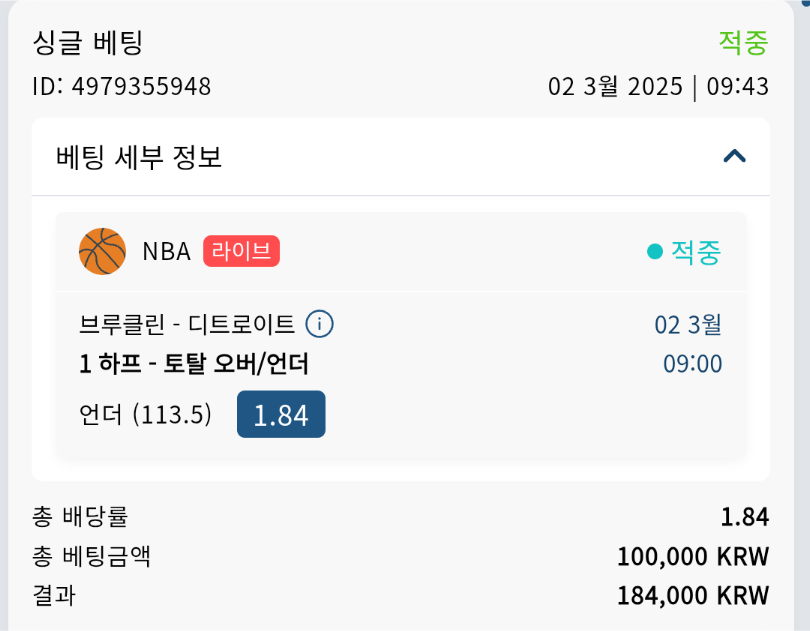Click the match start time 09:00
This screenshot has width=810, height=631.
[x=692, y=363]
